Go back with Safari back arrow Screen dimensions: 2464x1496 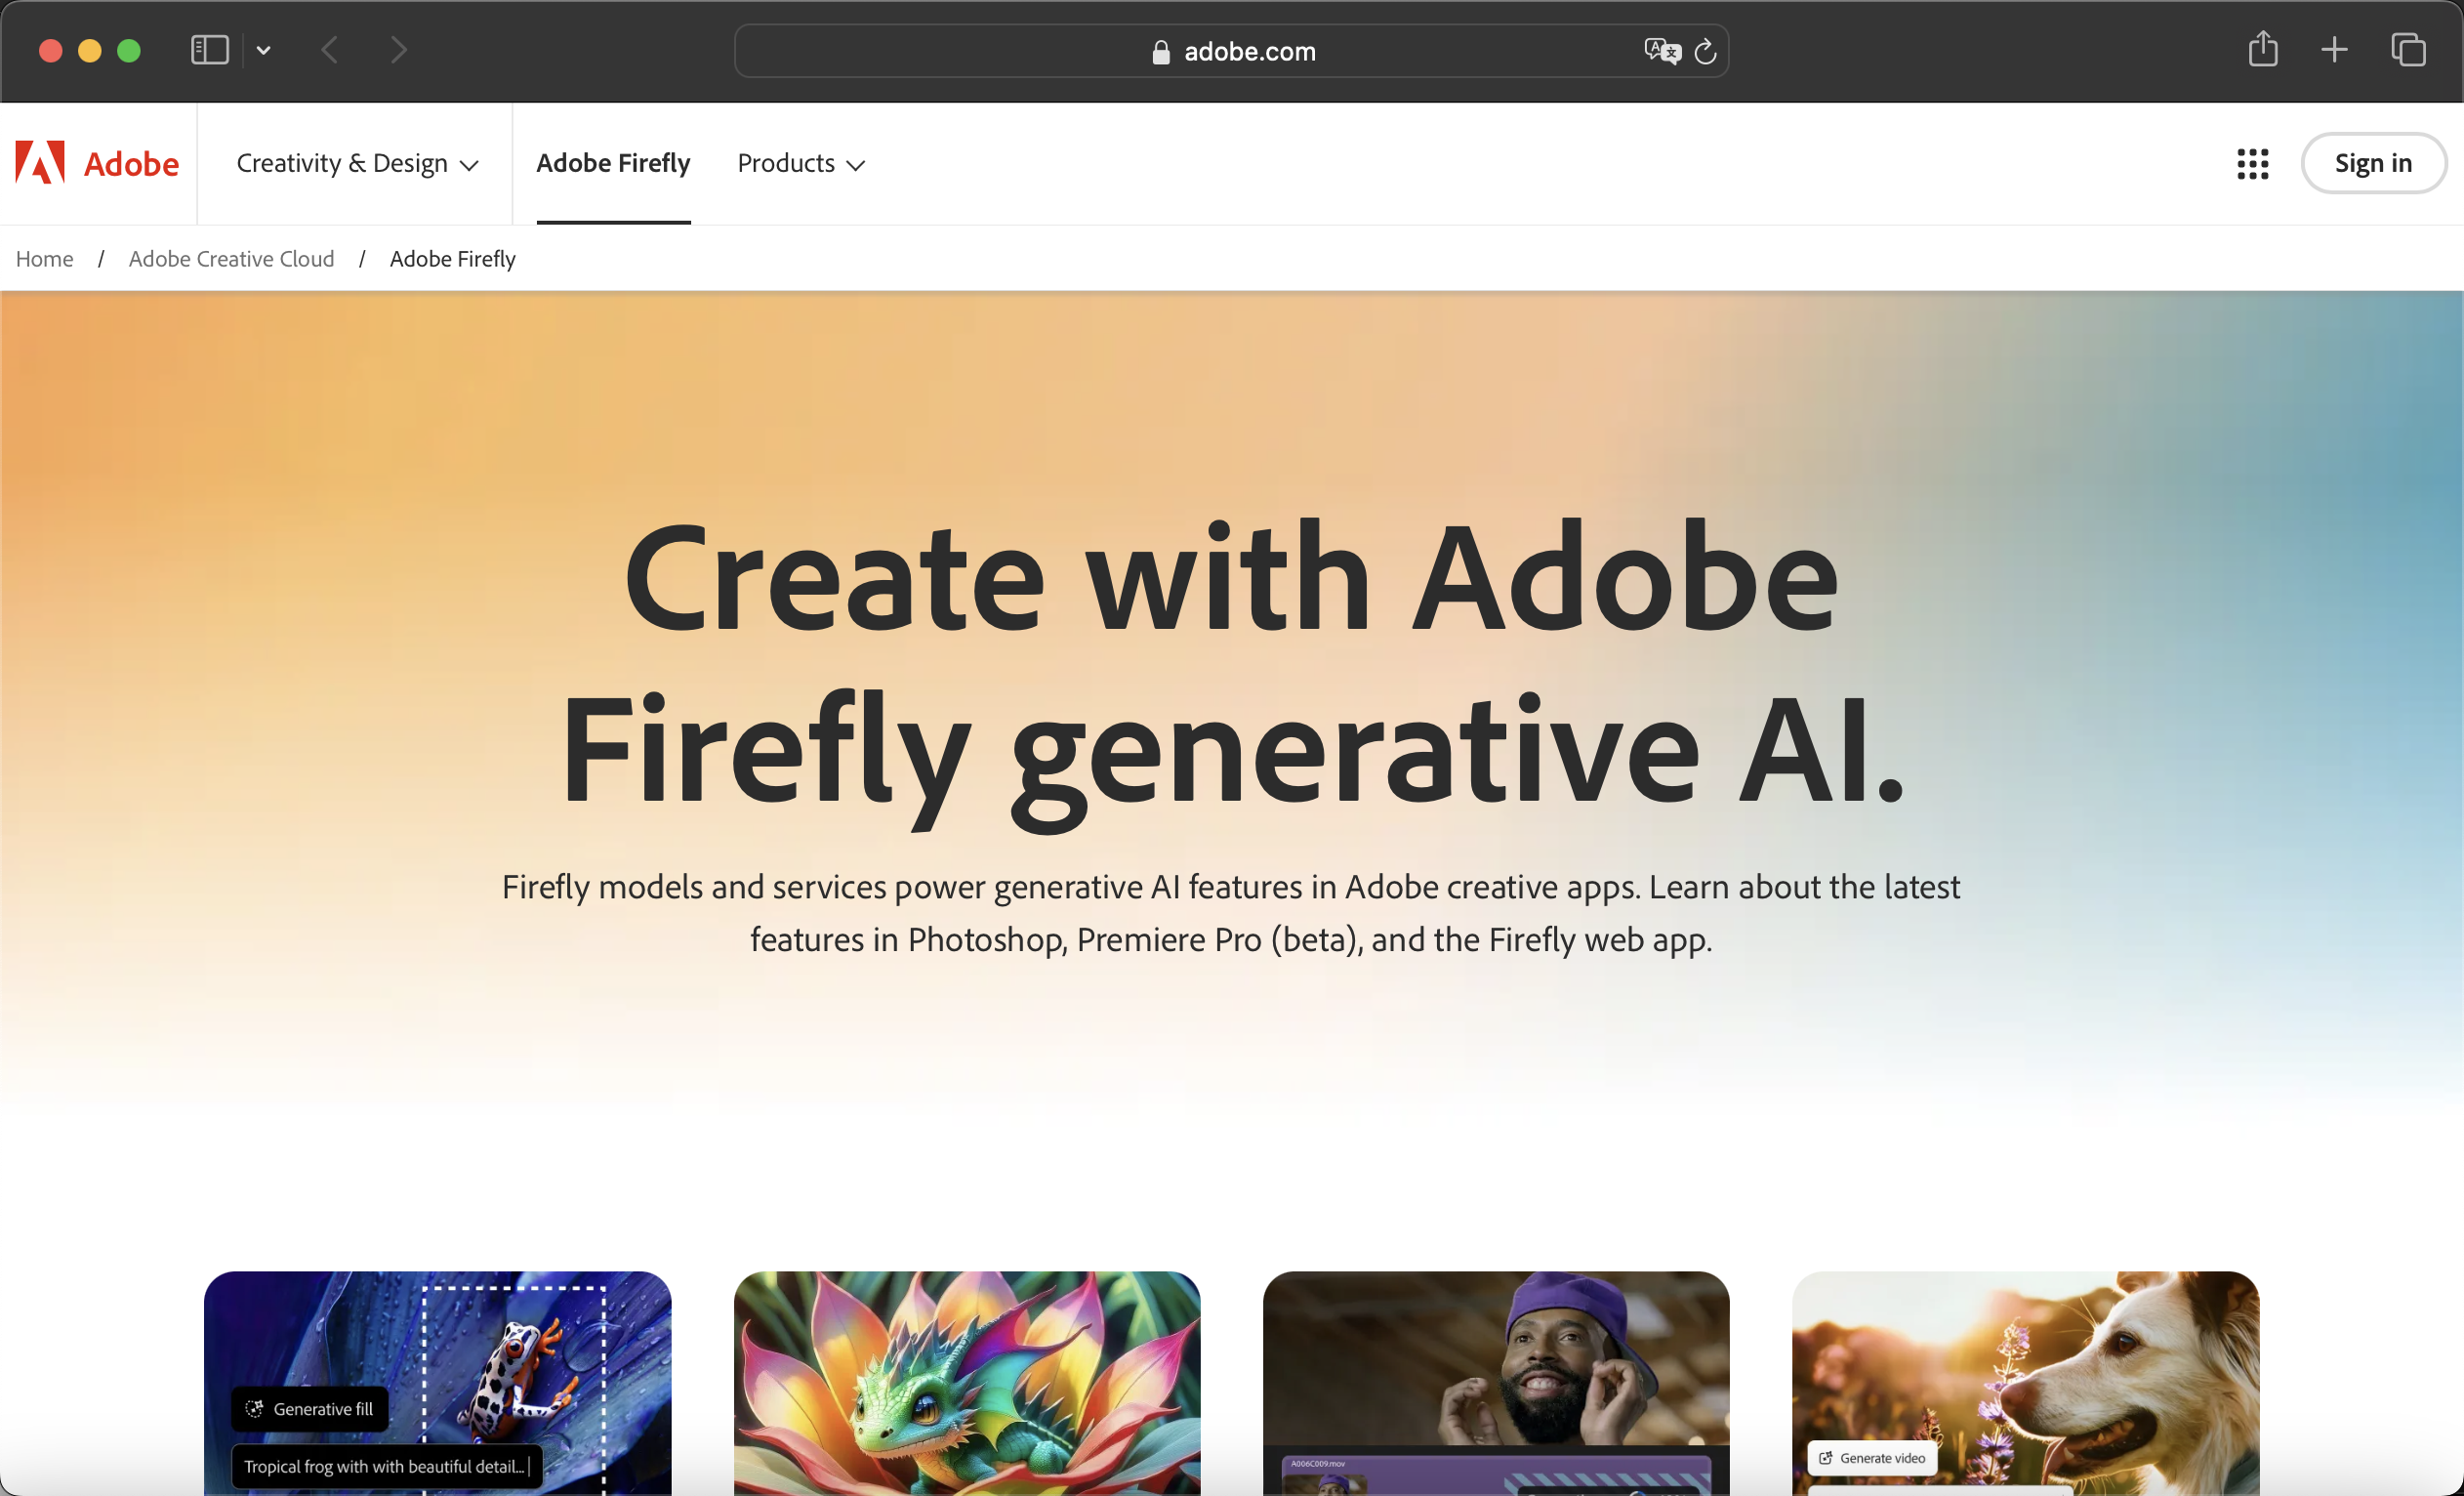pyautogui.click(x=330, y=50)
